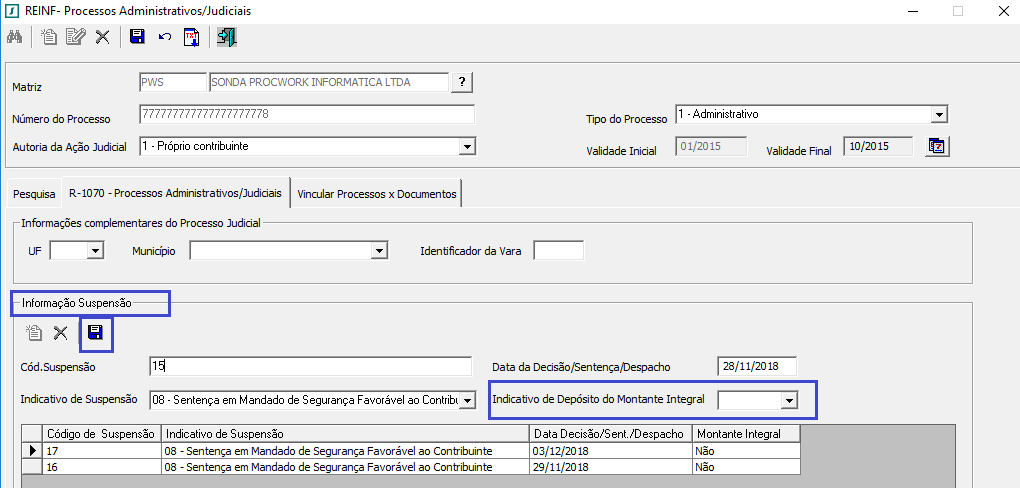
Task: Click the exit door icon in toolbar
Action: click(x=227, y=38)
